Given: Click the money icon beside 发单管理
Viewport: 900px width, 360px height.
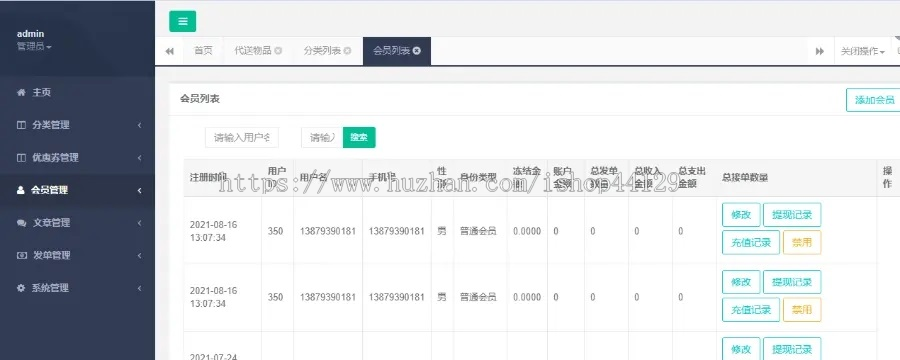Looking at the screenshot, I should click(x=21, y=256).
